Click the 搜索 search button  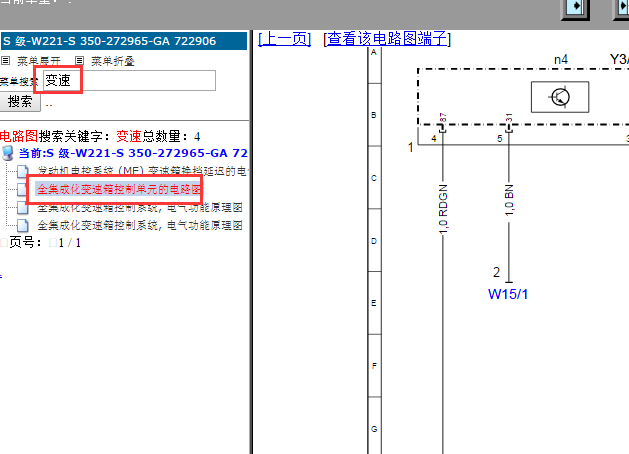point(20,101)
